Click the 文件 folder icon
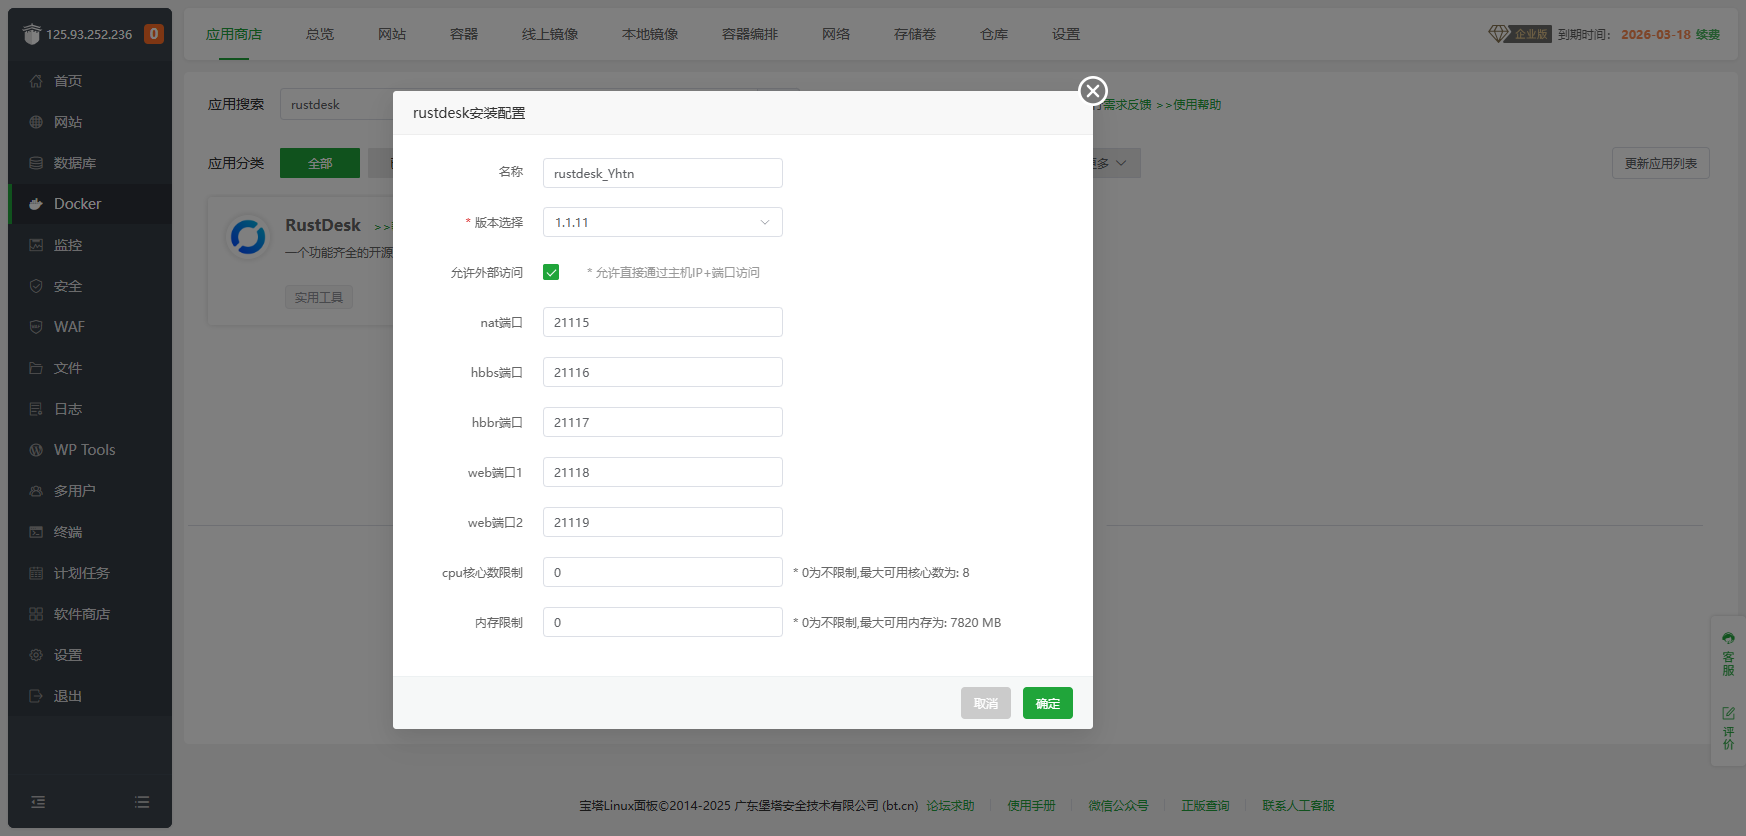The image size is (1746, 836). (36, 368)
